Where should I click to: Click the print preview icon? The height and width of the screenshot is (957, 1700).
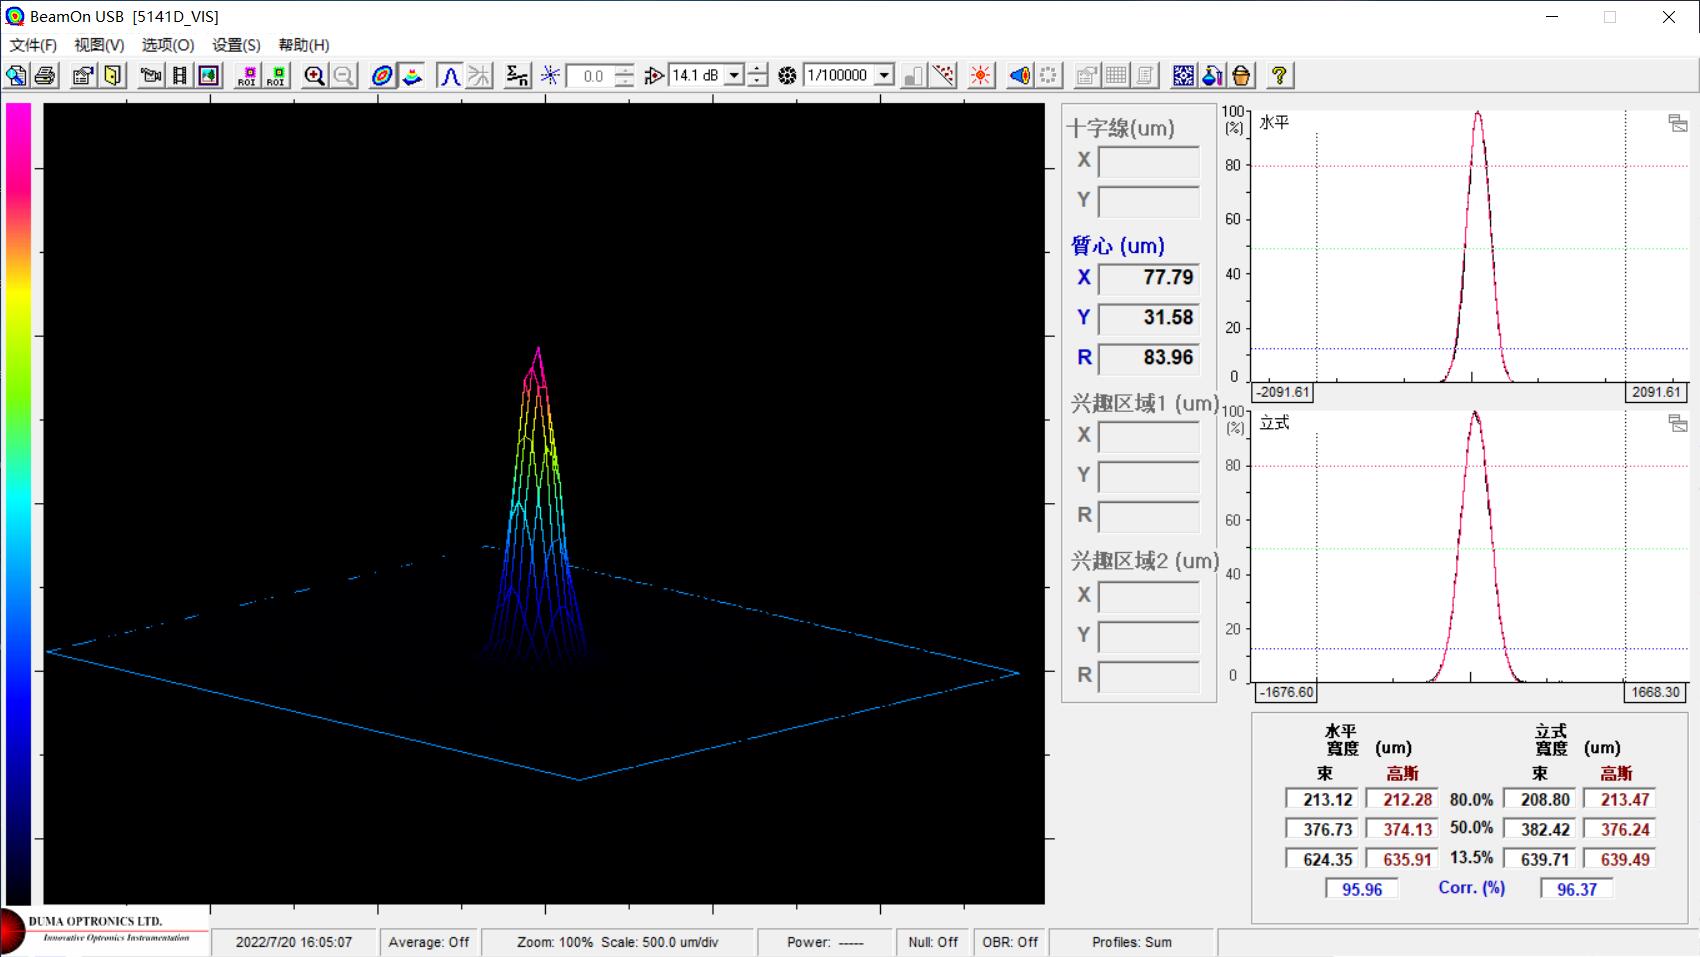(17, 76)
